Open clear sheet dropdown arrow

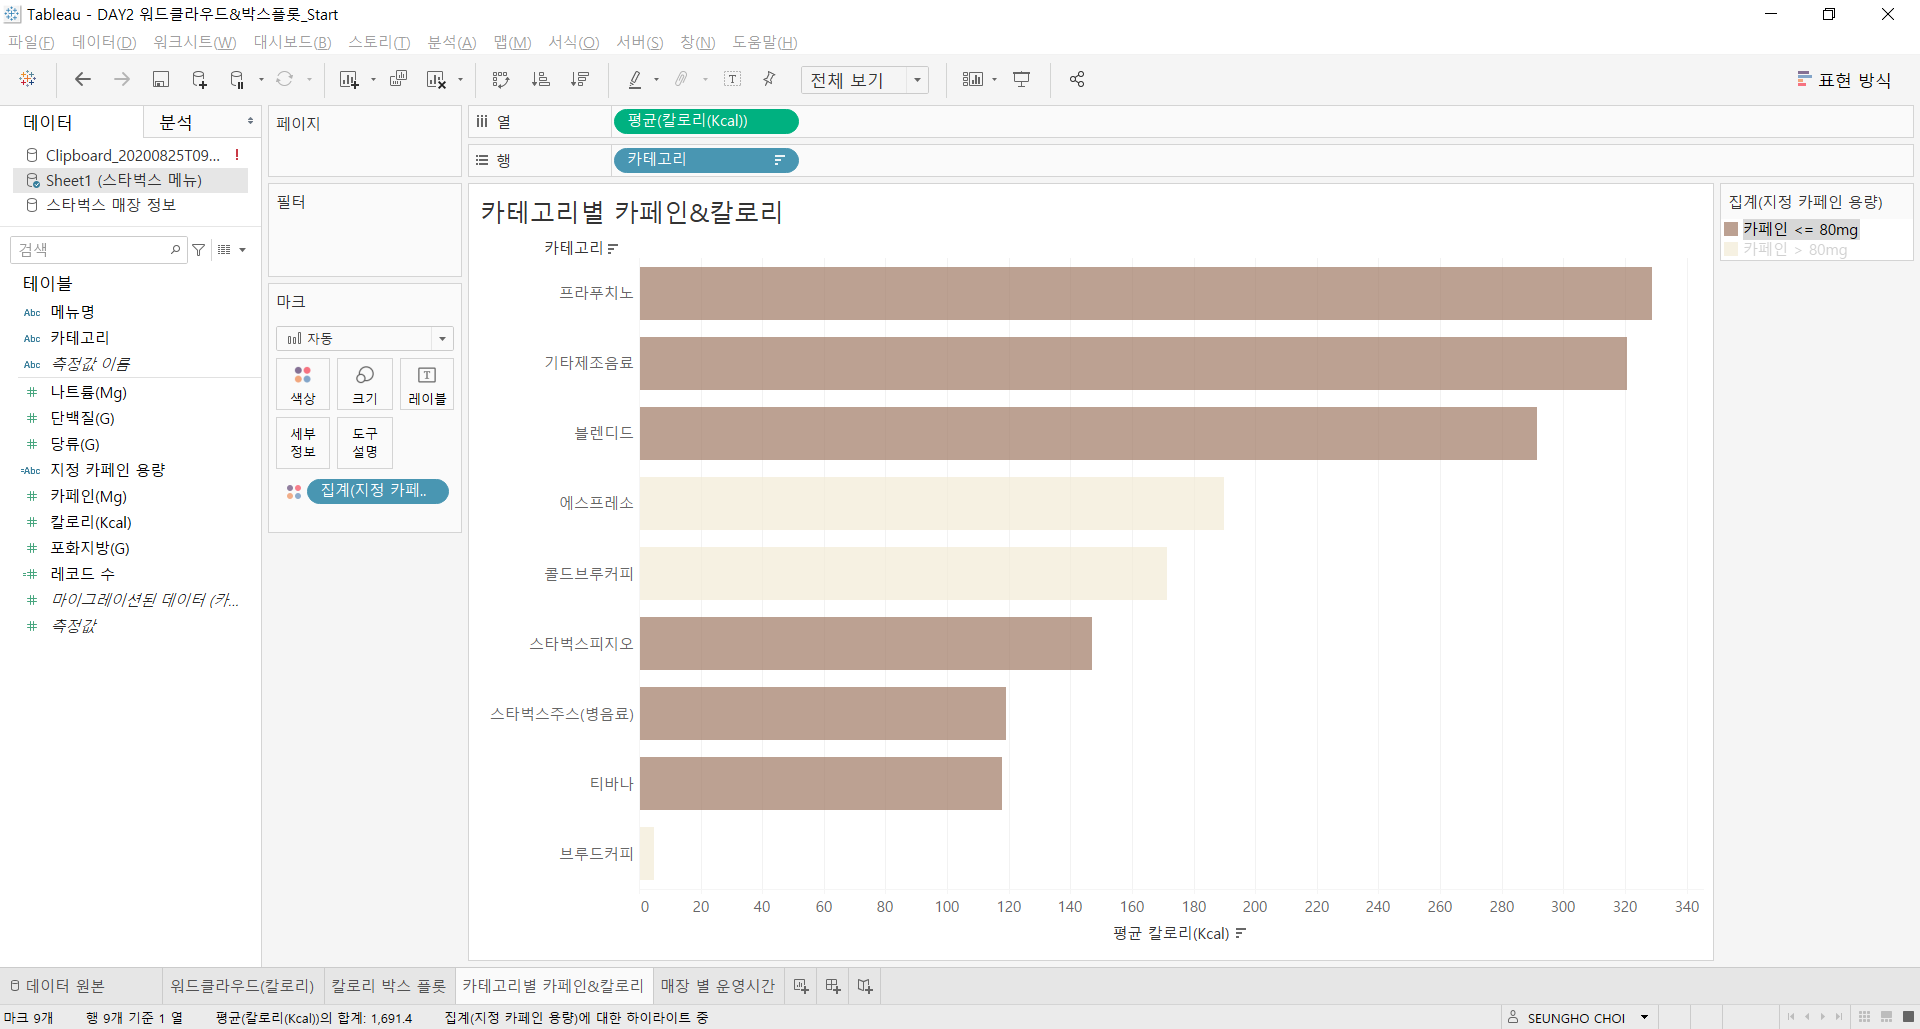click(461, 80)
